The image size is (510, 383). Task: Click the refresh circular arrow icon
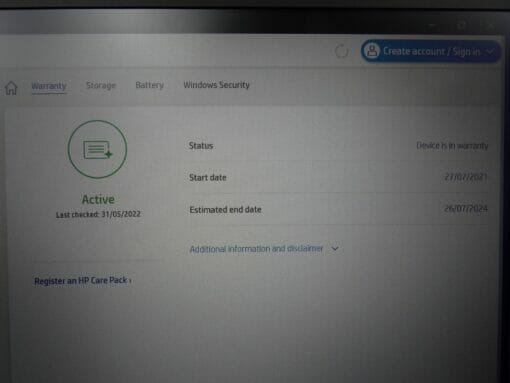[341, 51]
